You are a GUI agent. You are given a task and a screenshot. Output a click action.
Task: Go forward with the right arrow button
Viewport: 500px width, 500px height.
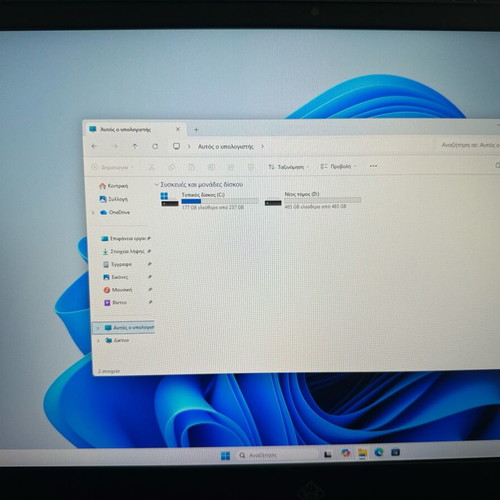point(115,146)
